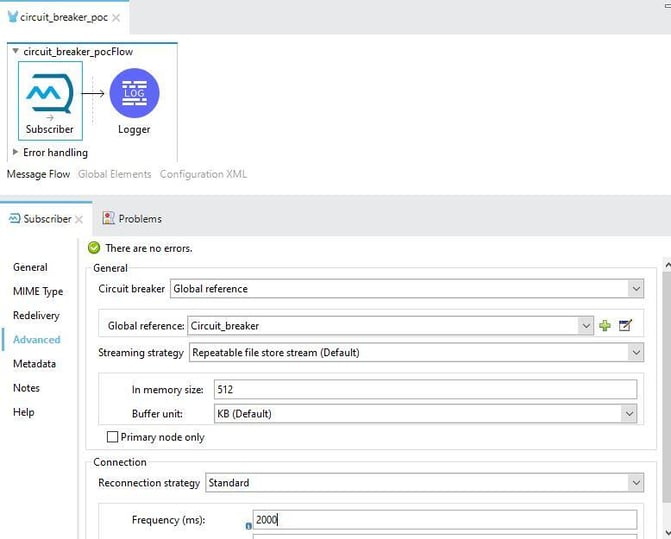Click the Connection group heading

pyautogui.click(x=120, y=462)
